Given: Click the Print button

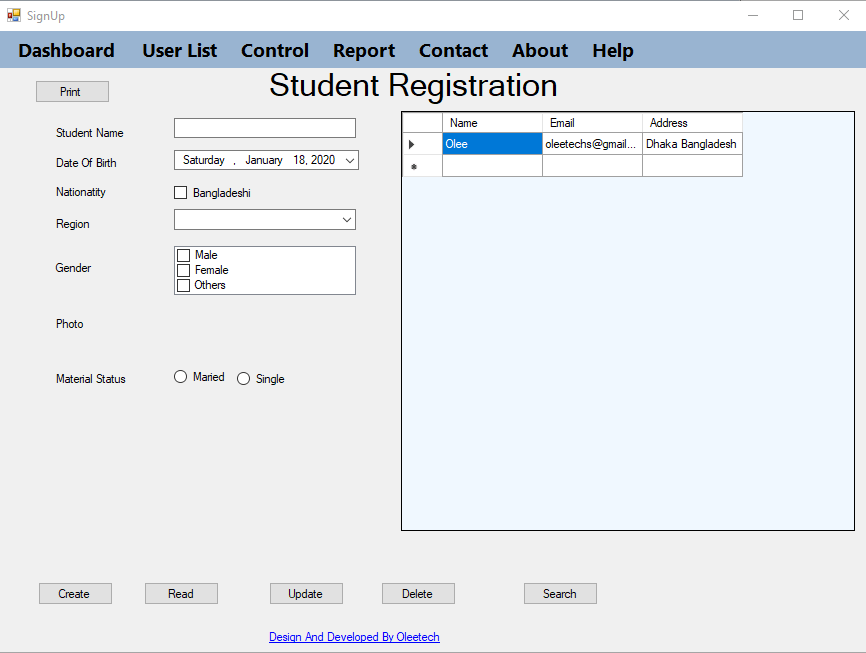Looking at the screenshot, I should [x=72, y=92].
